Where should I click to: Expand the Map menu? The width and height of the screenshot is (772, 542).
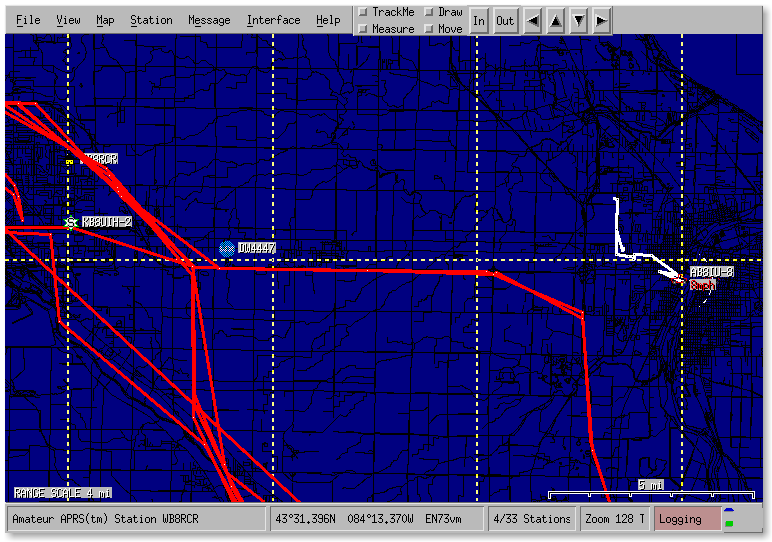(x=105, y=20)
